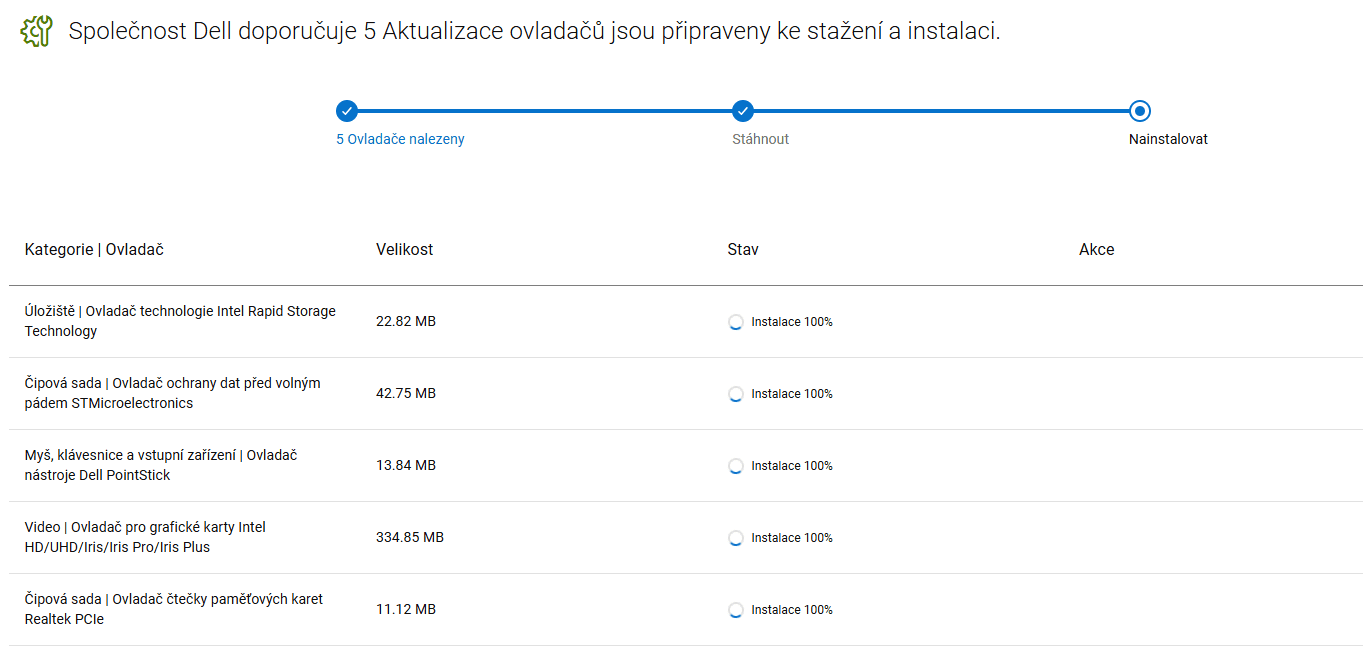The image size is (1363, 665).
Task: Click the install spinner for Realtek PCIe reader
Action: (736, 610)
